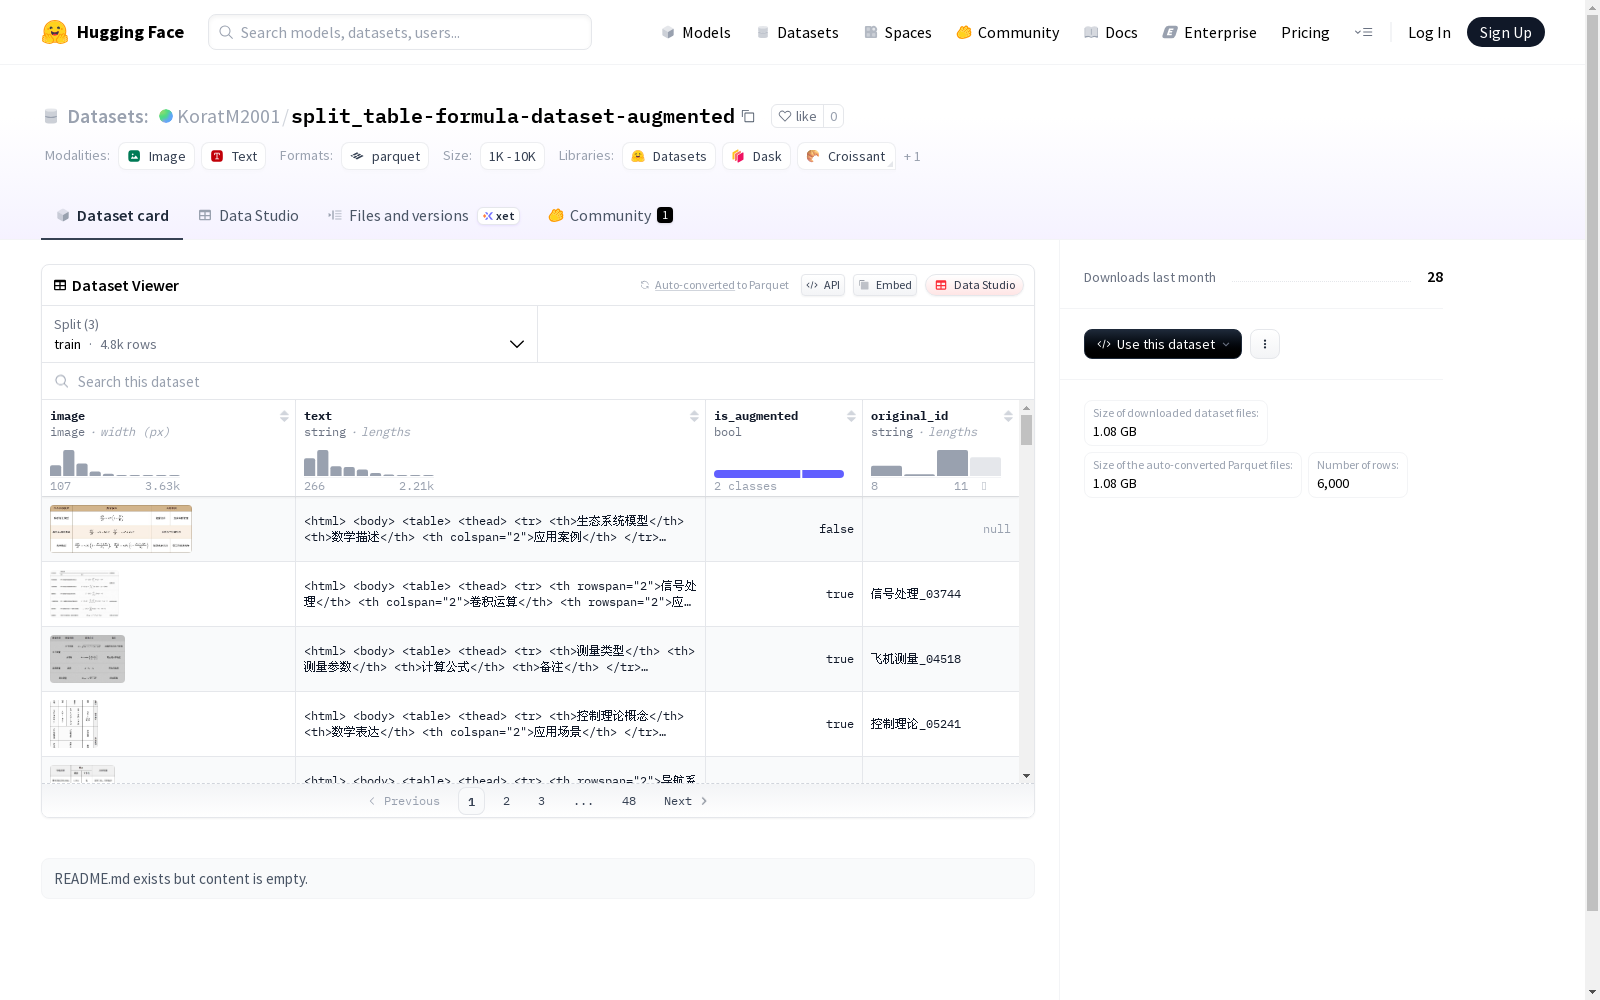
Task: Focus the Search this dataset field
Action: [x=538, y=381]
